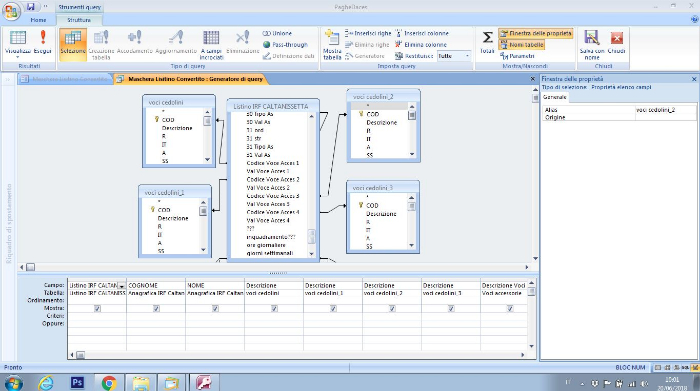The height and width of the screenshot is (391, 700).
Task: Switch to the Struttura ribbon tab
Action: pos(79,20)
